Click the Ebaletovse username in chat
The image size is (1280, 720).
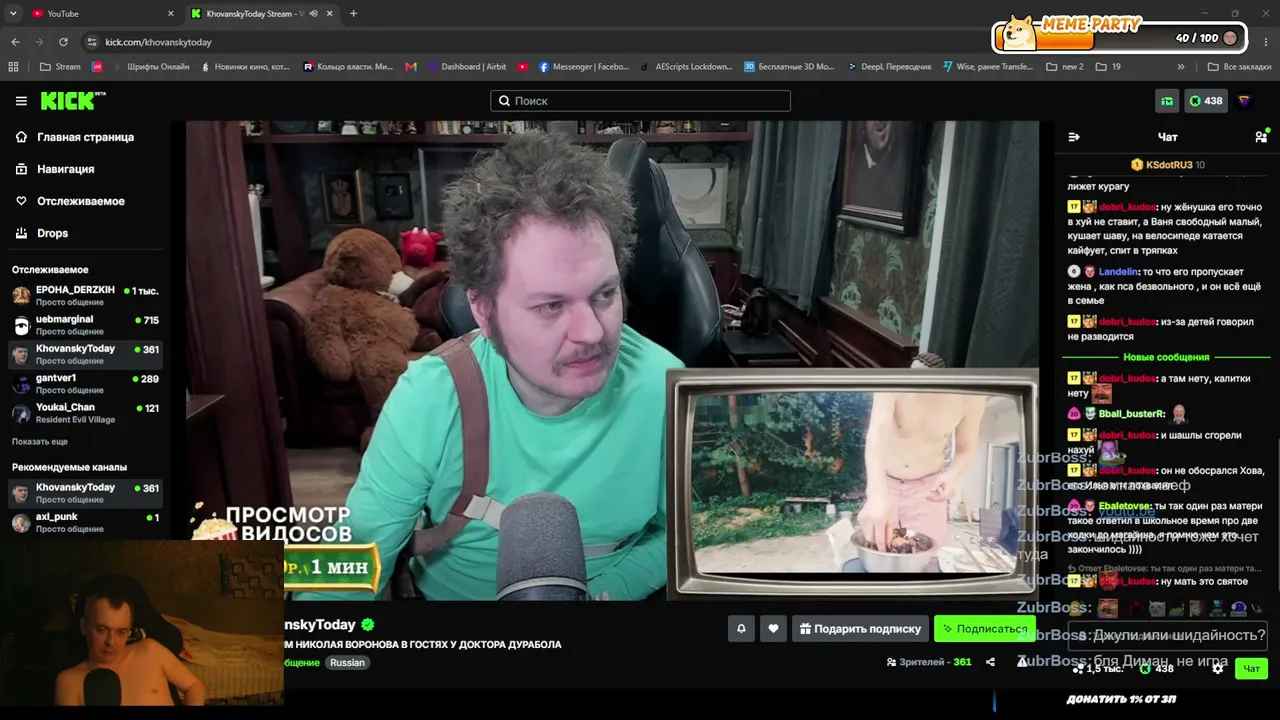1124,507
